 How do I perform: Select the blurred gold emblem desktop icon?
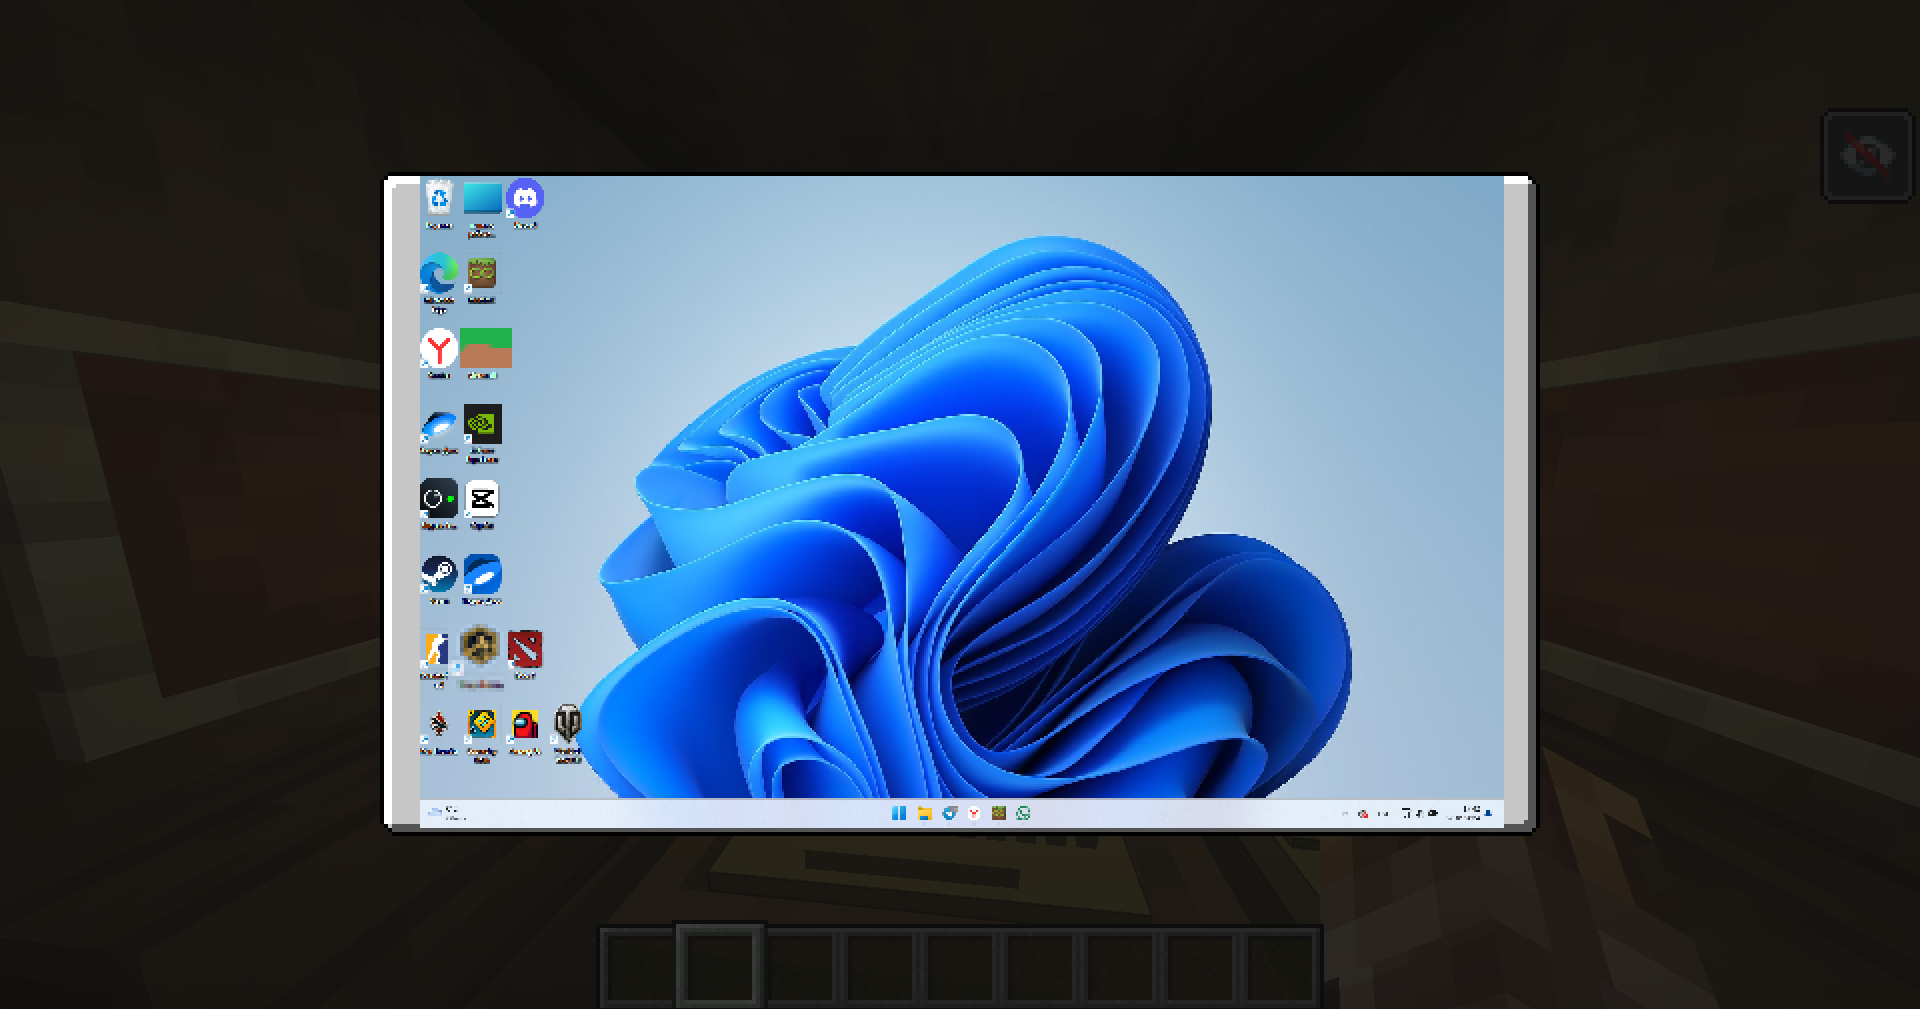click(479, 647)
